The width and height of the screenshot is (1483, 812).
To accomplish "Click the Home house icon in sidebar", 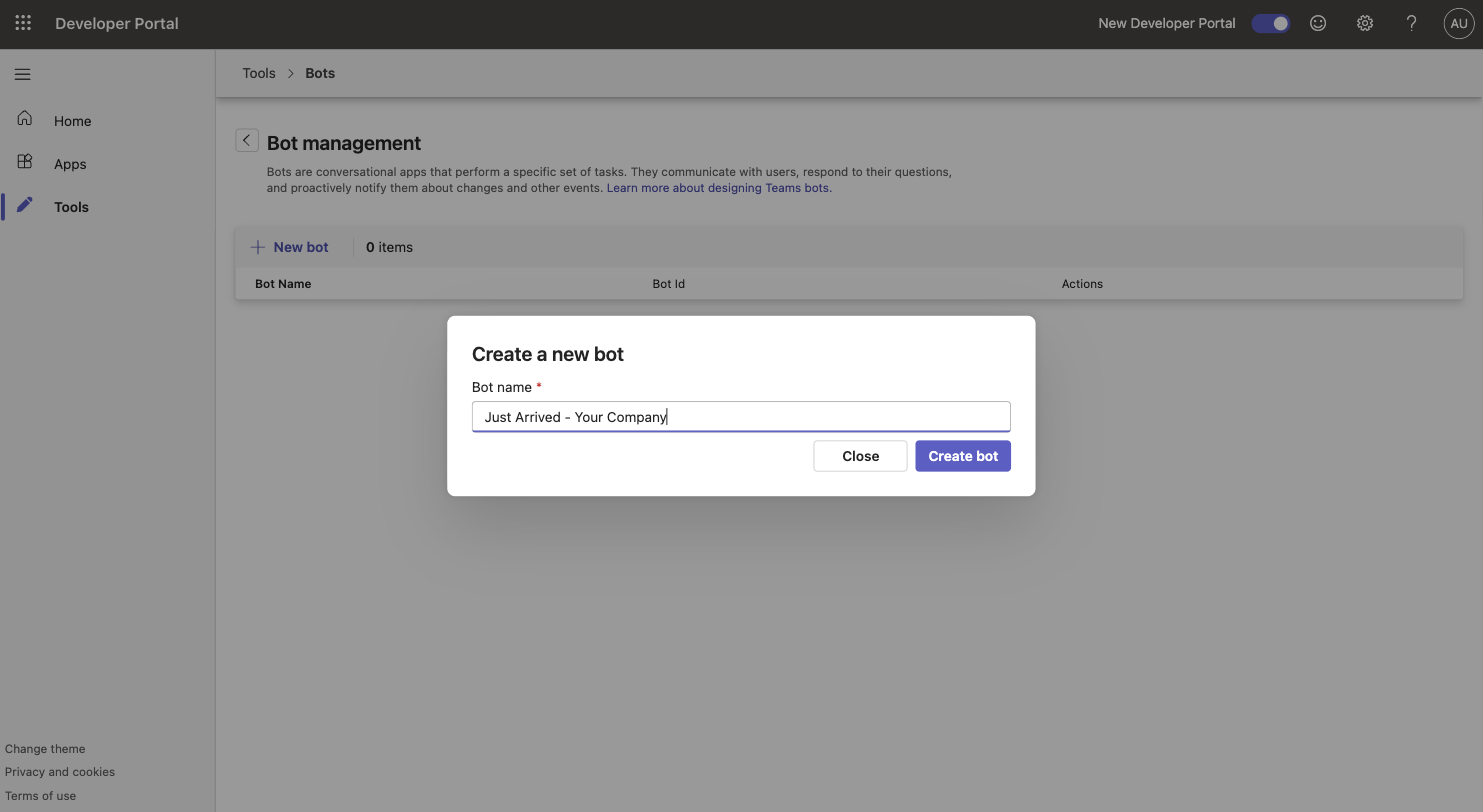I will [25, 118].
